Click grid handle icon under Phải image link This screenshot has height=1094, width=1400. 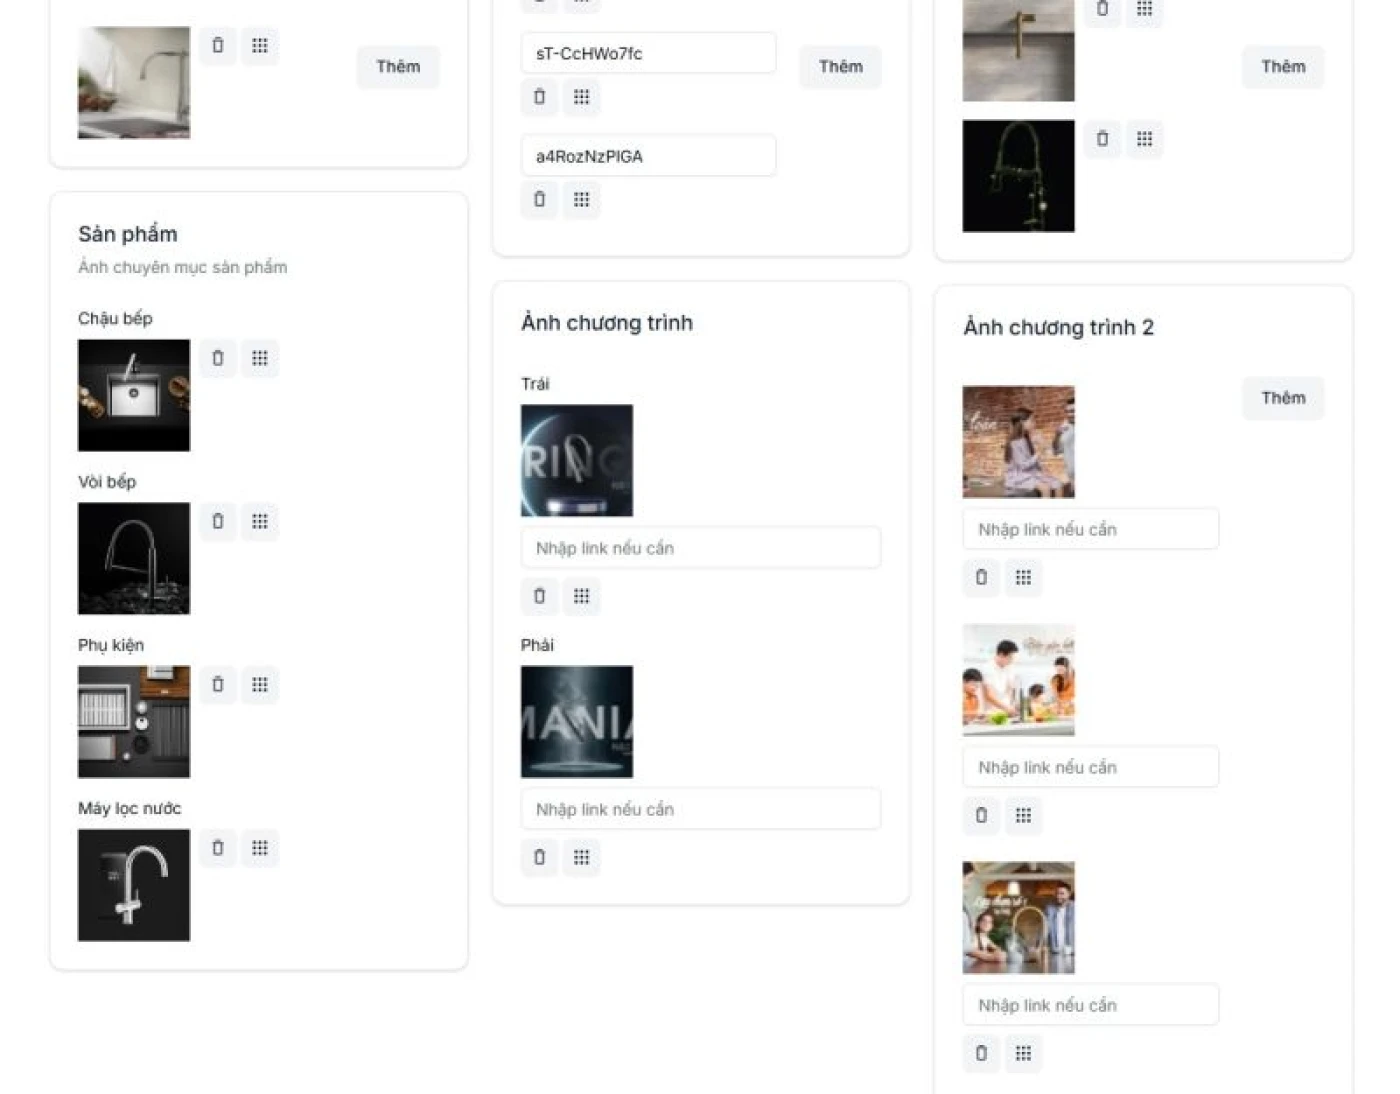click(582, 857)
